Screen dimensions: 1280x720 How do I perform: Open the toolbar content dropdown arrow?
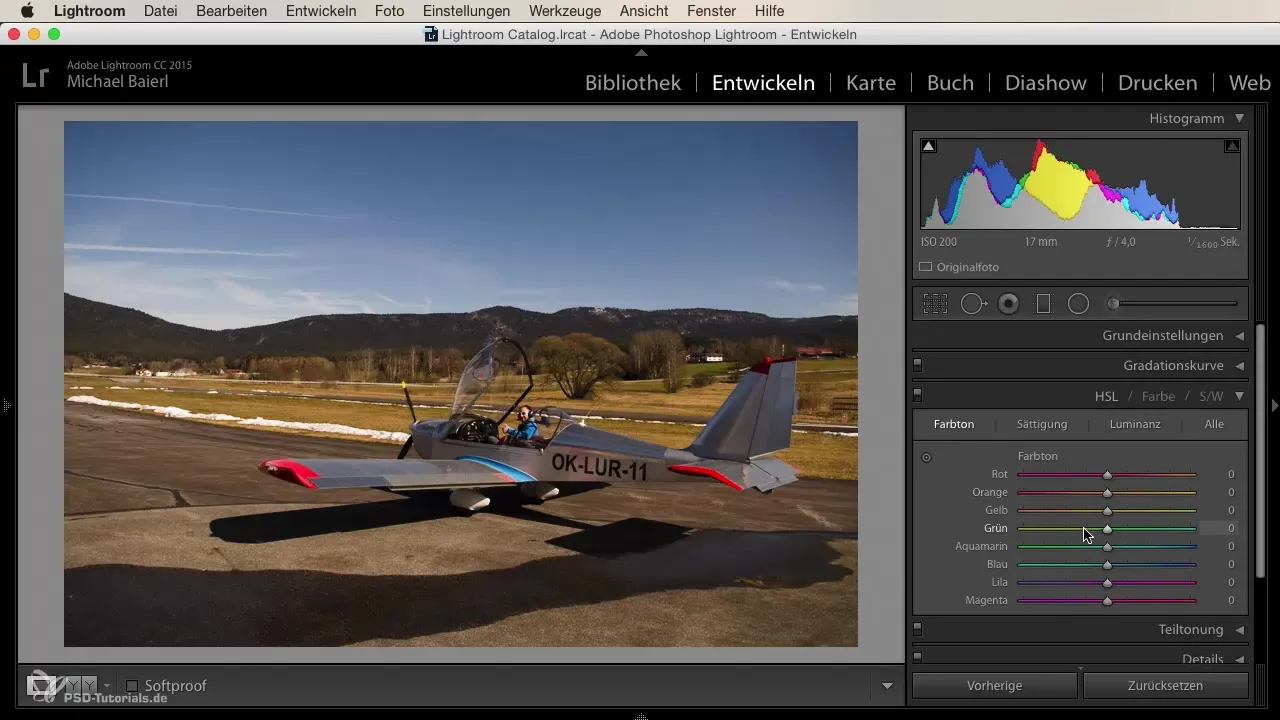tap(887, 686)
